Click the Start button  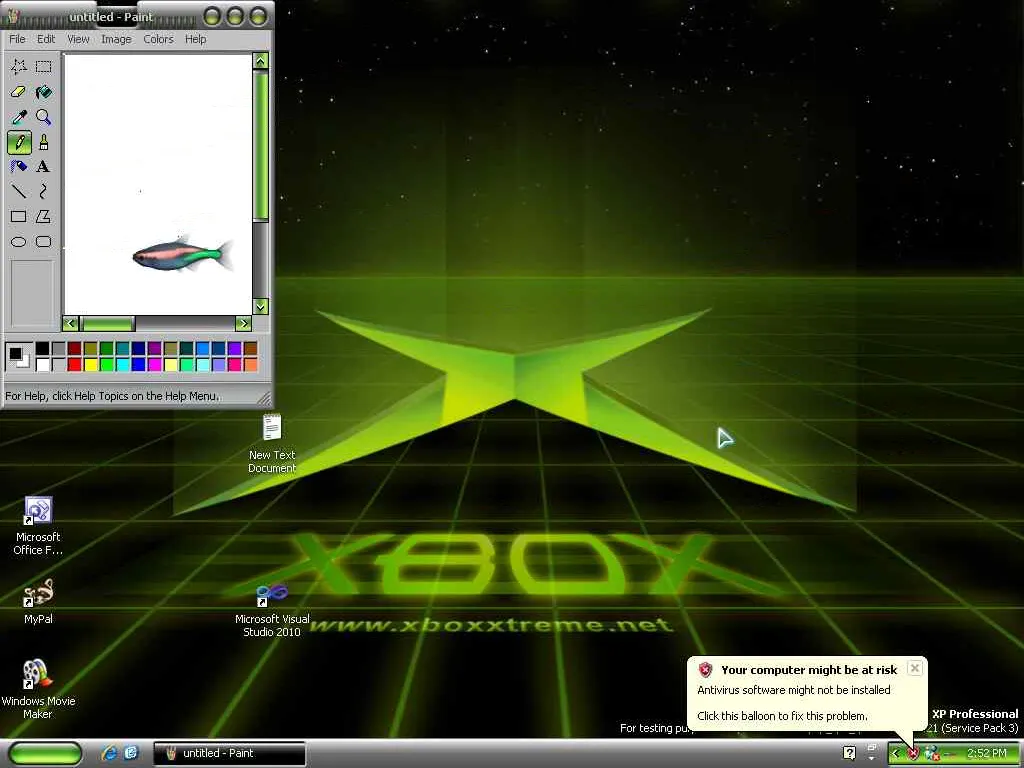(46, 754)
